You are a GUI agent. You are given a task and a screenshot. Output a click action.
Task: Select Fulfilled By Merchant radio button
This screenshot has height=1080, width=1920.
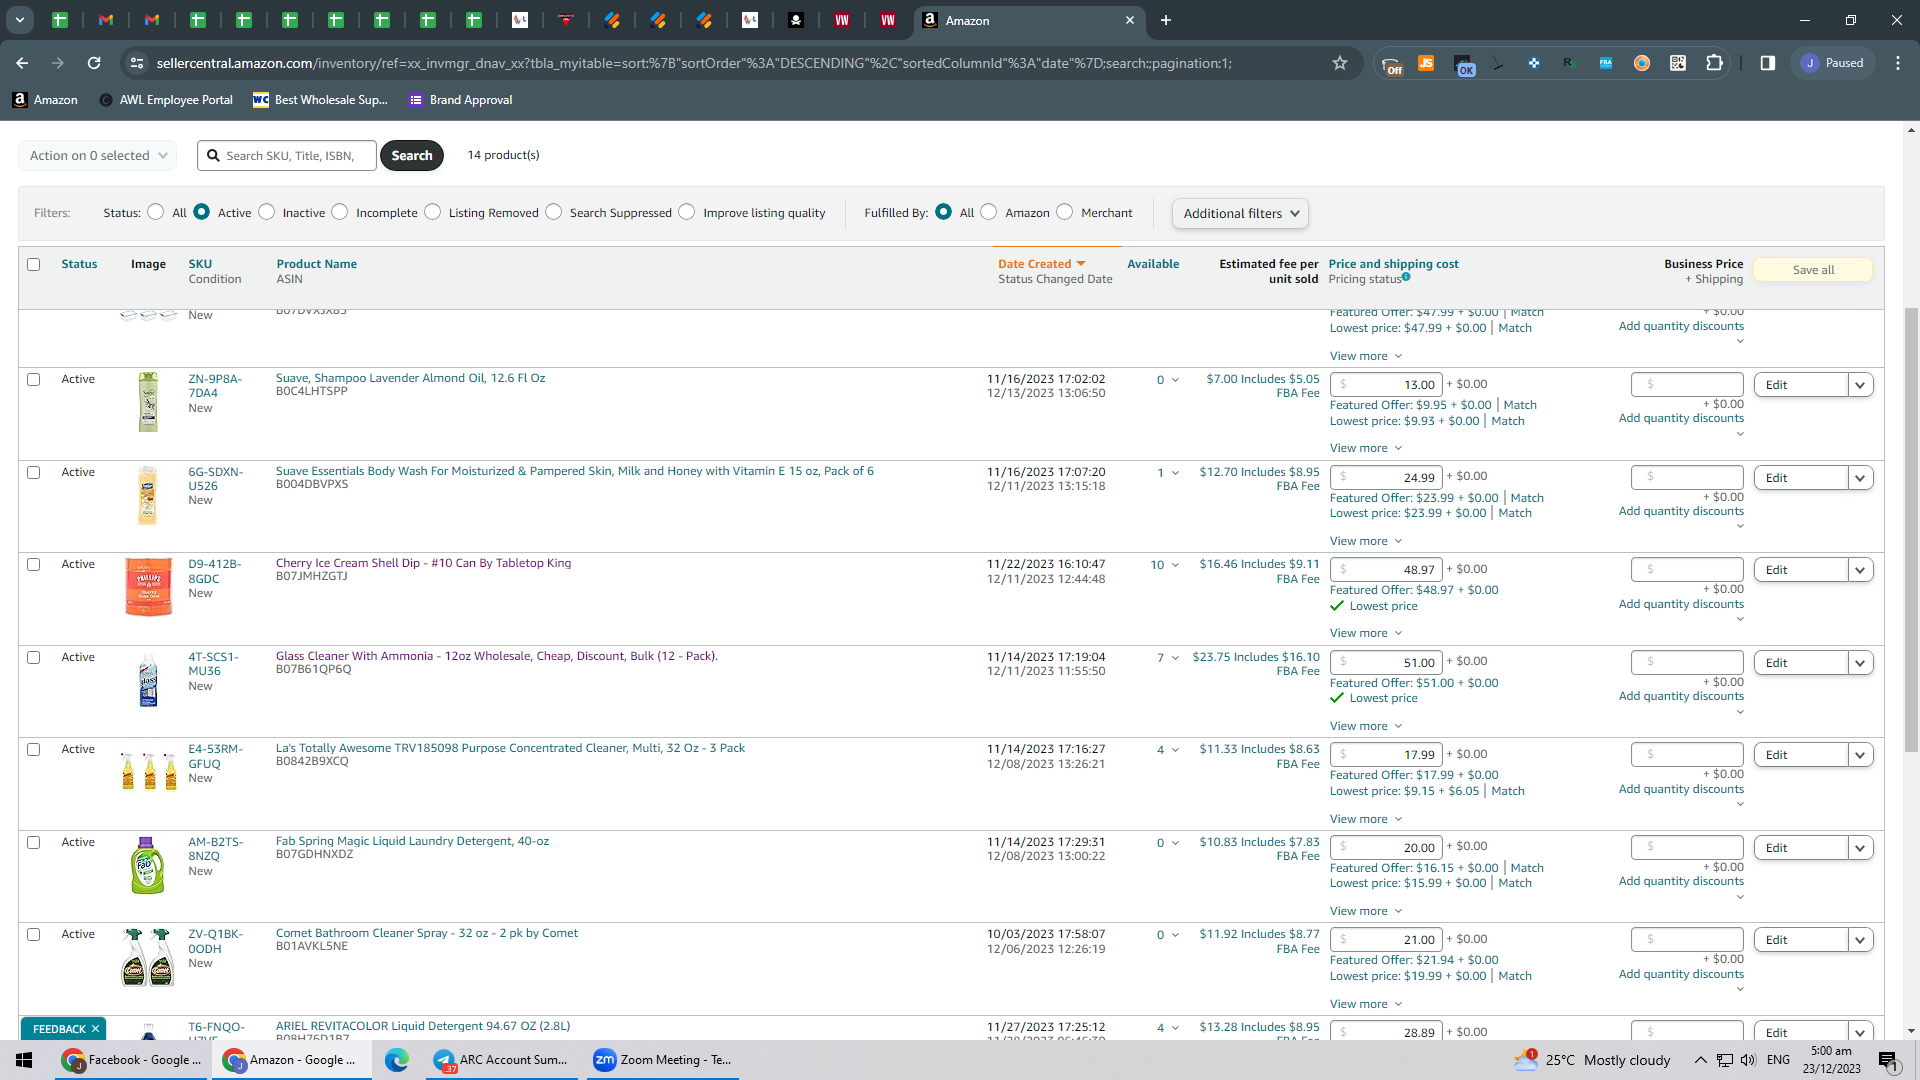[x=1065, y=212]
